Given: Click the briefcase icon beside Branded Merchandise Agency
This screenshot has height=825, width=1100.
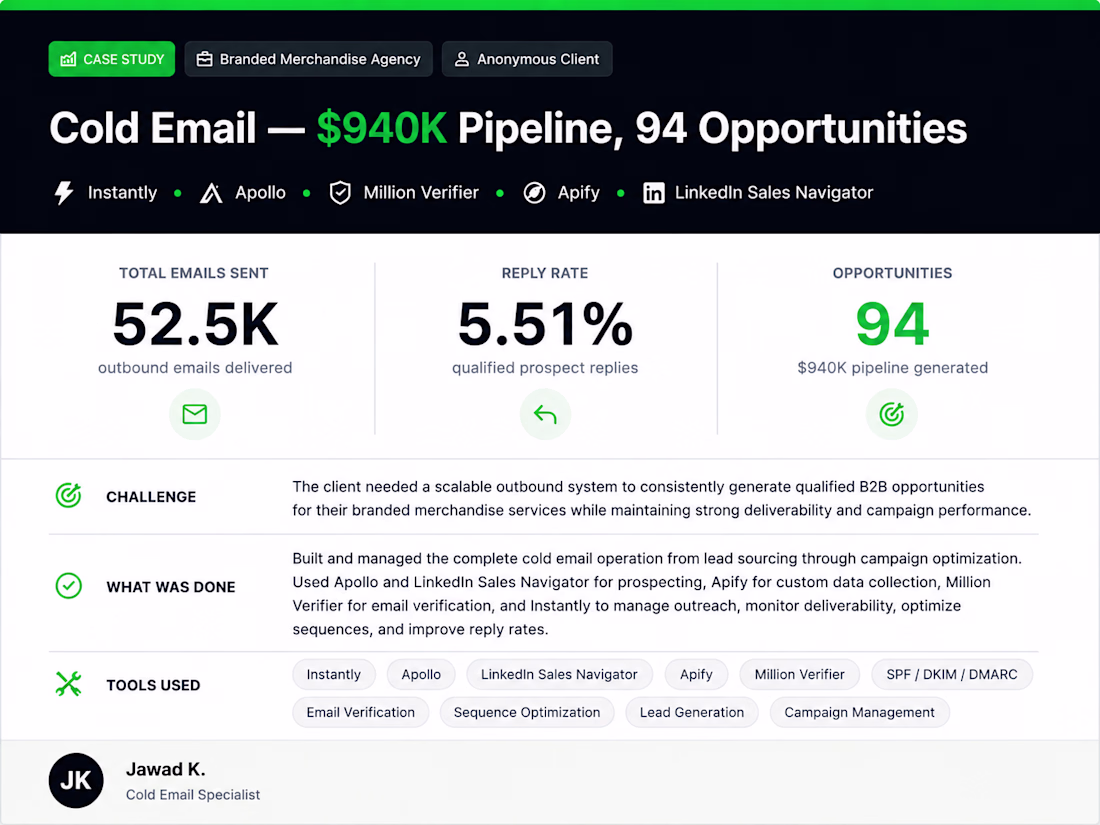Looking at the screenshot, I should point(204,59).
